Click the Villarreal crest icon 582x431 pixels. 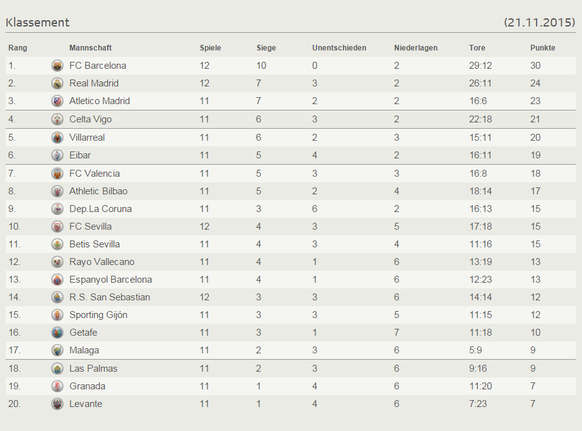57,137
